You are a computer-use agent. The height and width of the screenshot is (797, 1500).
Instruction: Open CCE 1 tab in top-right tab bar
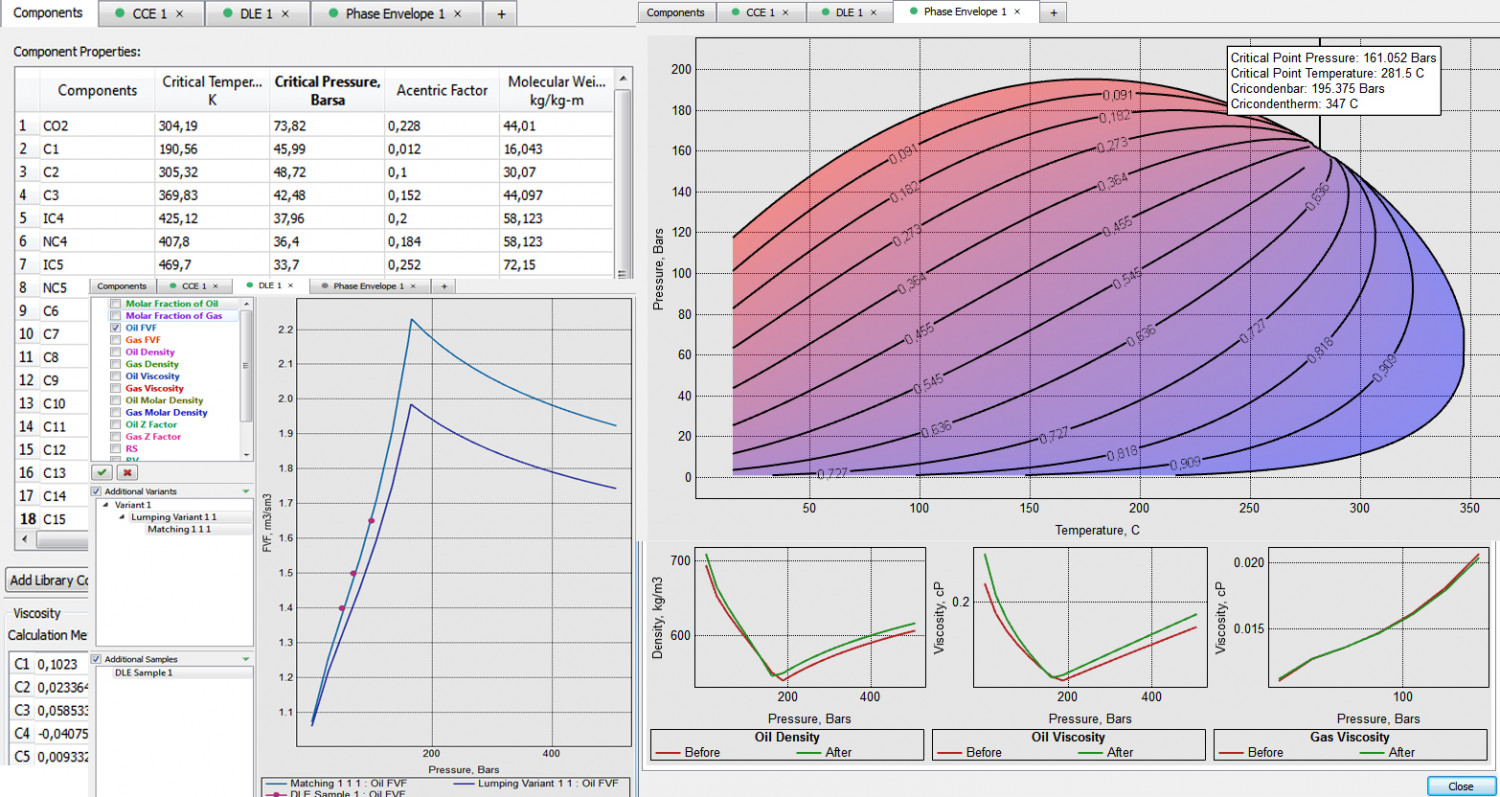(x=760, y=12)
